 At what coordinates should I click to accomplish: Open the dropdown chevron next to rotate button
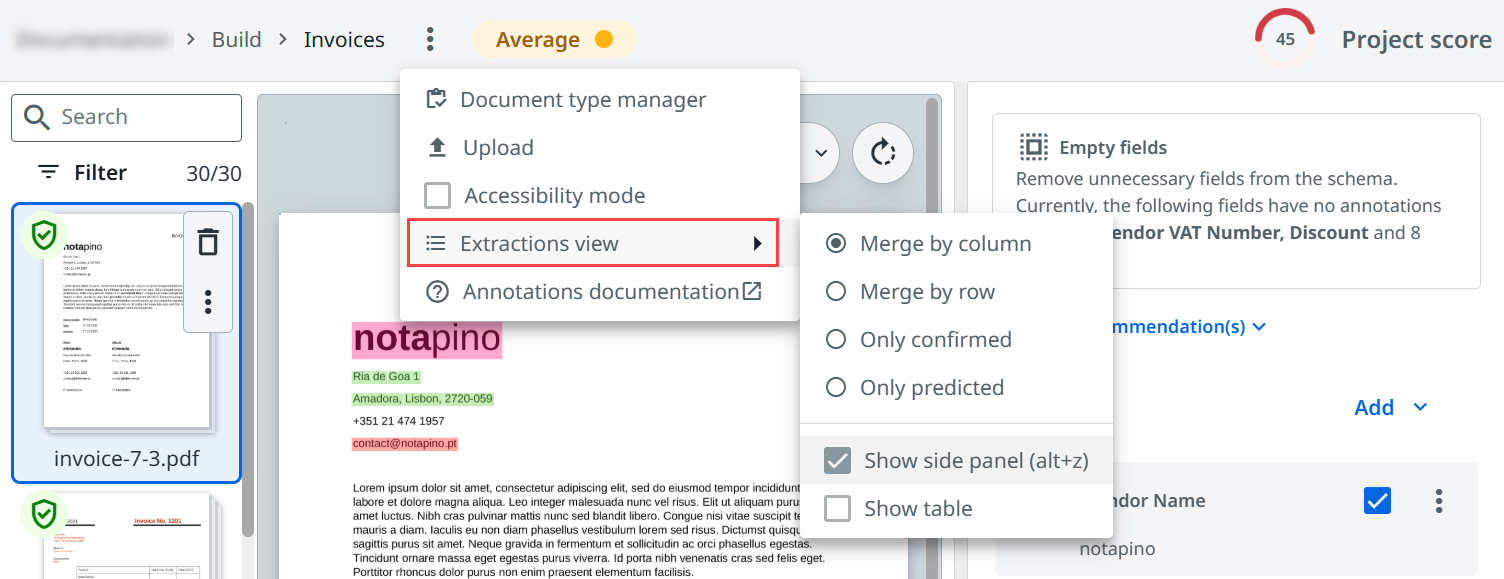coord(820,153)
